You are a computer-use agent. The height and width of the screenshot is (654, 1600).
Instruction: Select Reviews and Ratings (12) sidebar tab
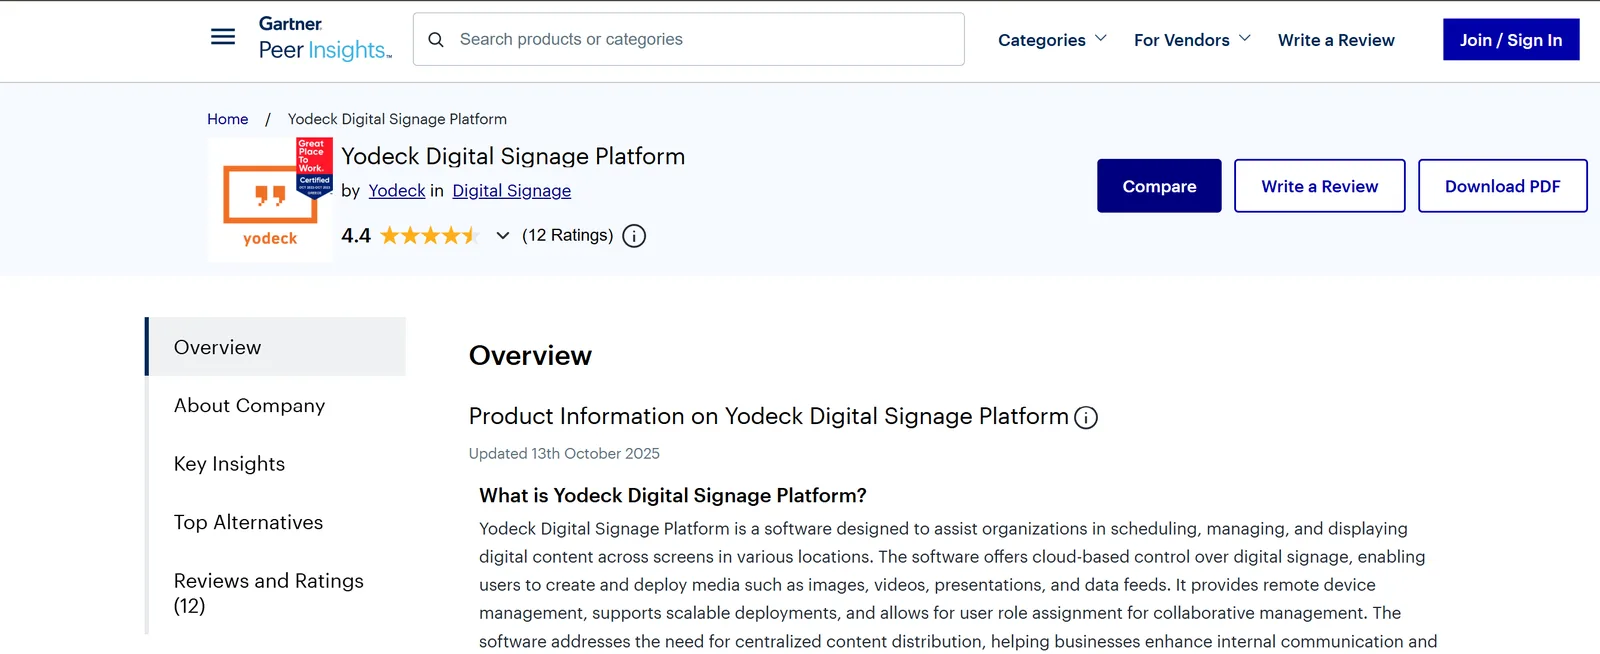276,593
